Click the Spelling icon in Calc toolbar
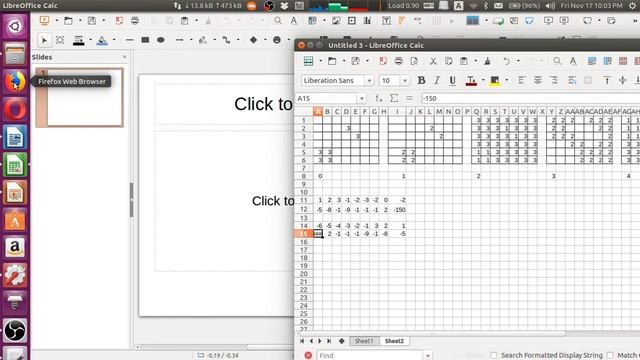 [573, 61]
